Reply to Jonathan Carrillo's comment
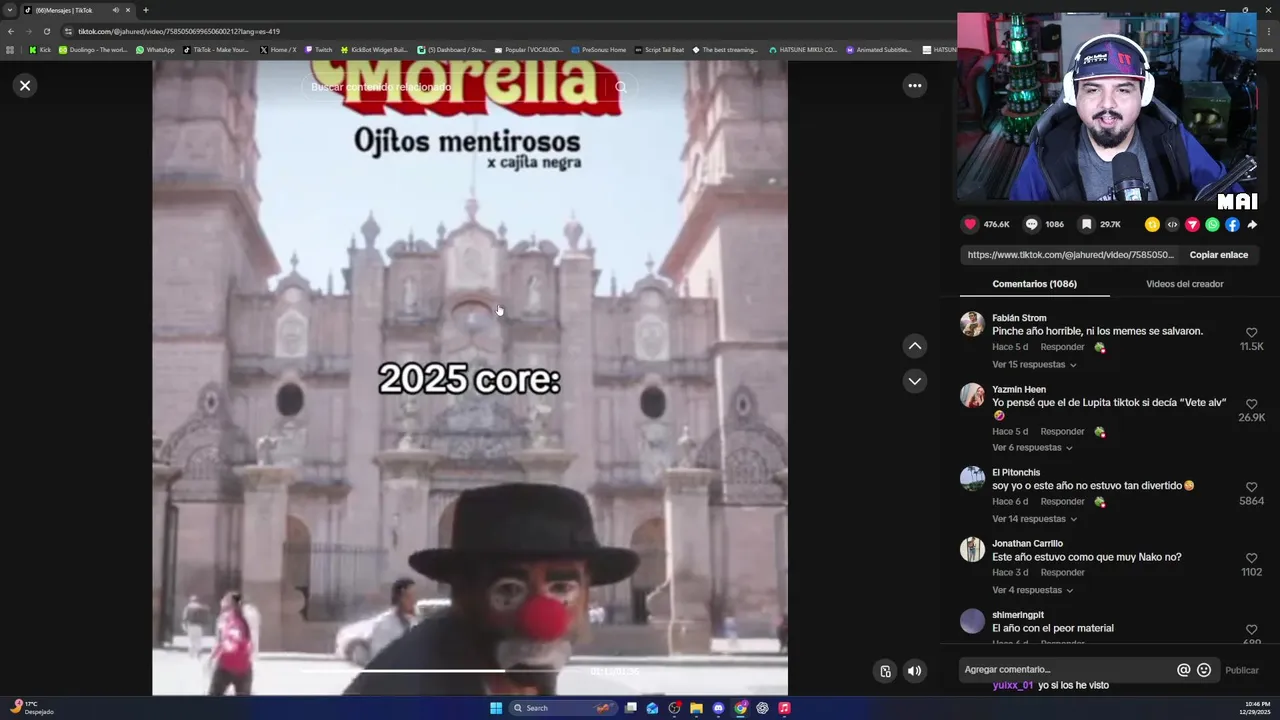1280x720 pixels. click(x=1062, y=573)
